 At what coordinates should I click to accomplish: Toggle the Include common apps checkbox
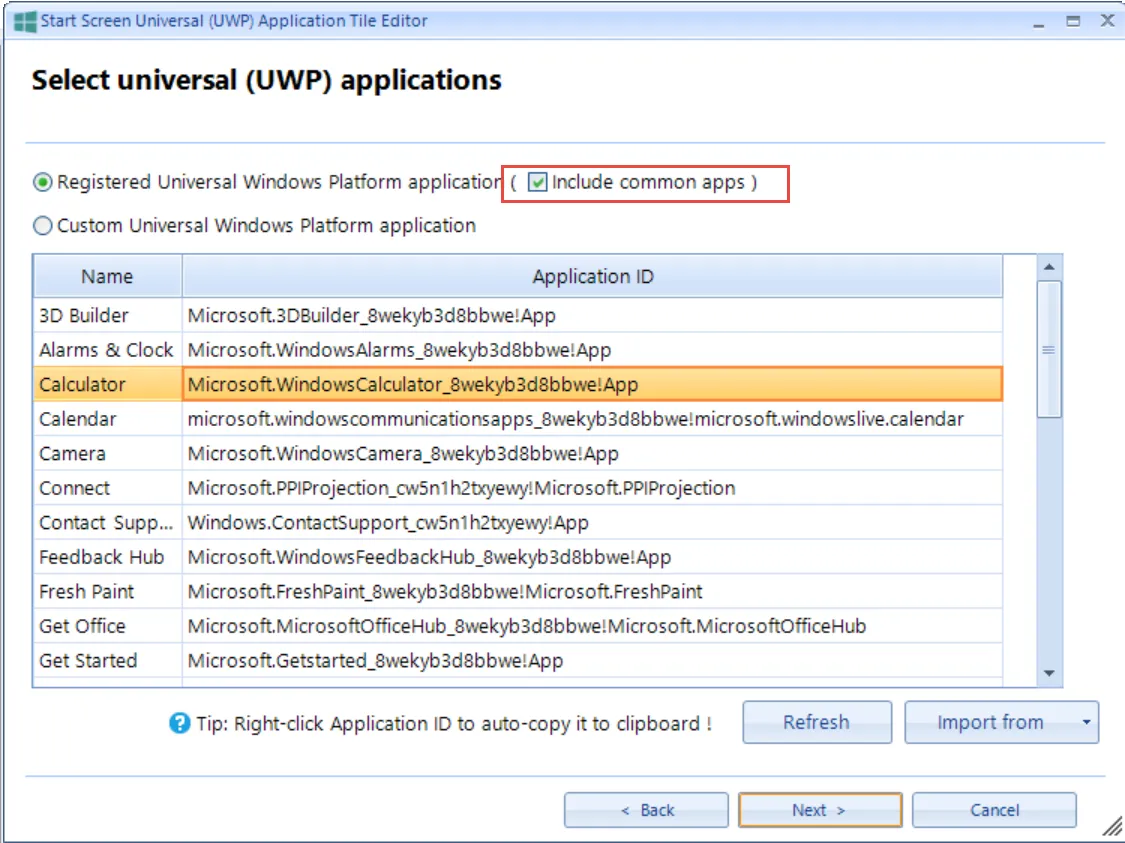click(537, 182)
